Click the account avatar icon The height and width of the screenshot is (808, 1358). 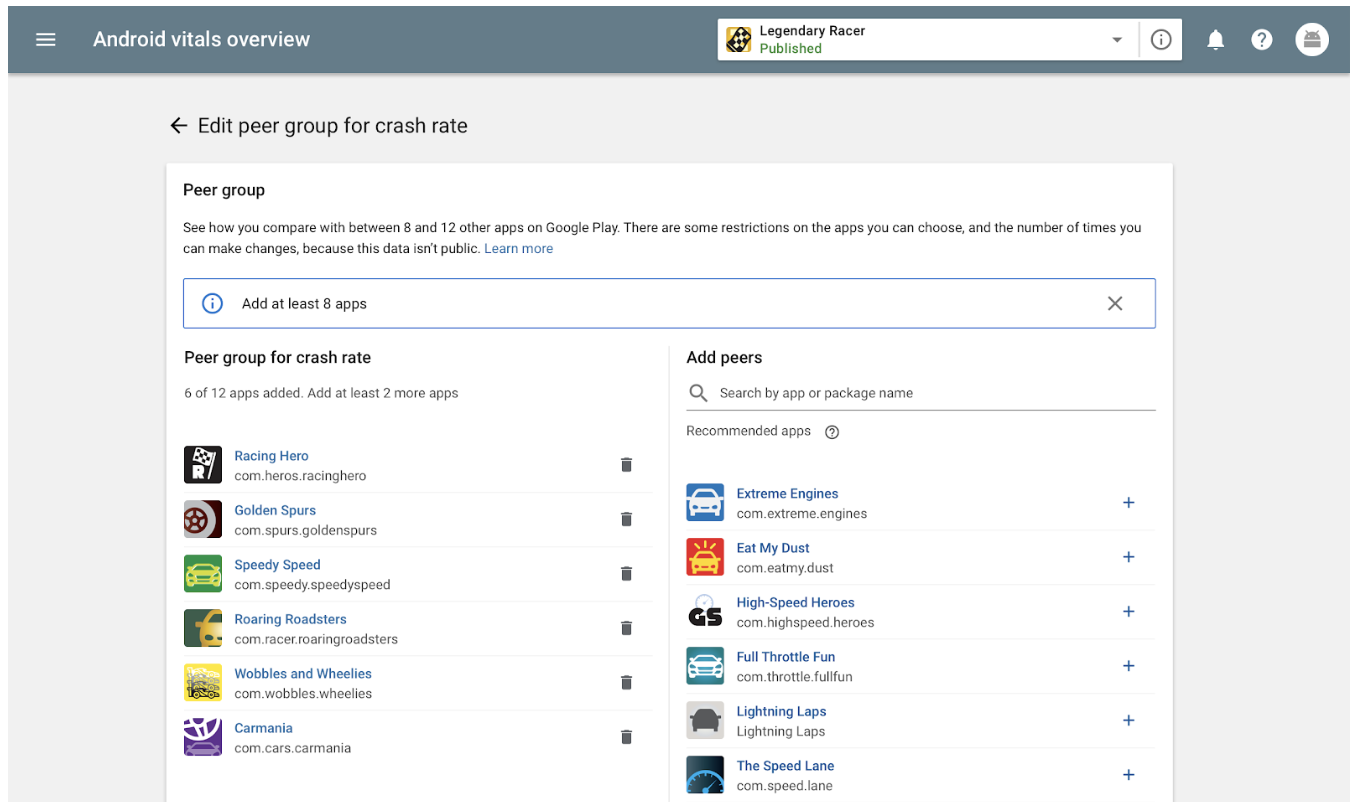click(1312, 40)
